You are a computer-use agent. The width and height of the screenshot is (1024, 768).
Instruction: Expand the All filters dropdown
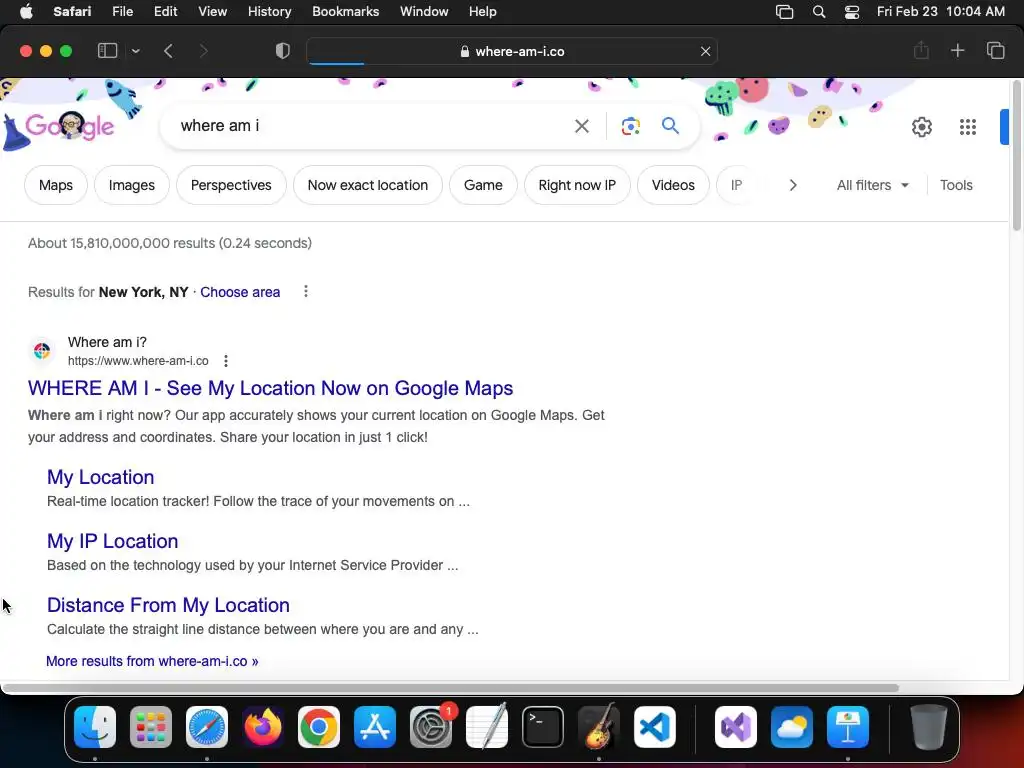(872, 185)
